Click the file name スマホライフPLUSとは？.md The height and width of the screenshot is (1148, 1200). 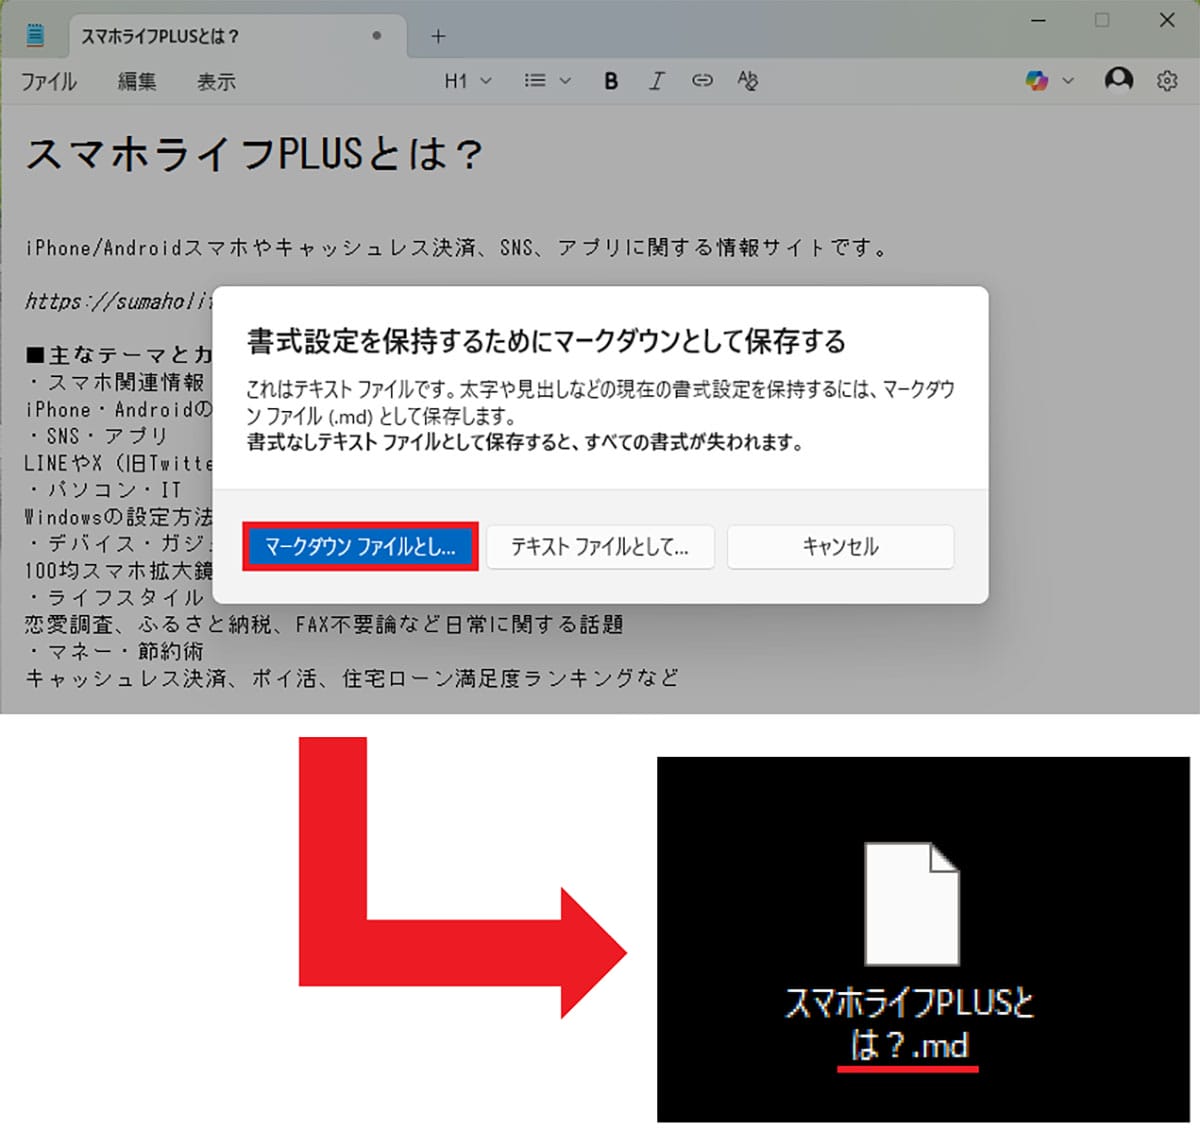909,1024
